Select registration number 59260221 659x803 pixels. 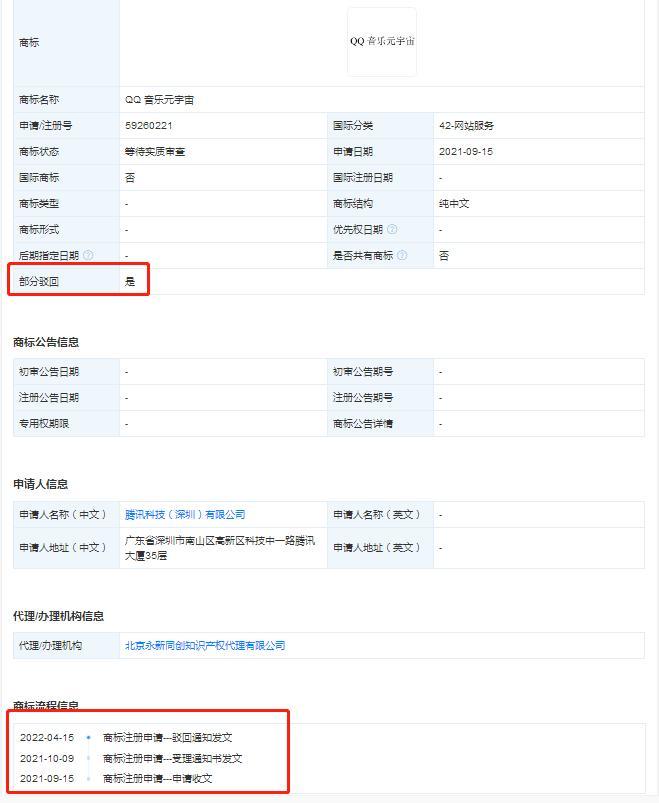pyautogui.click(x=148, y=125)
